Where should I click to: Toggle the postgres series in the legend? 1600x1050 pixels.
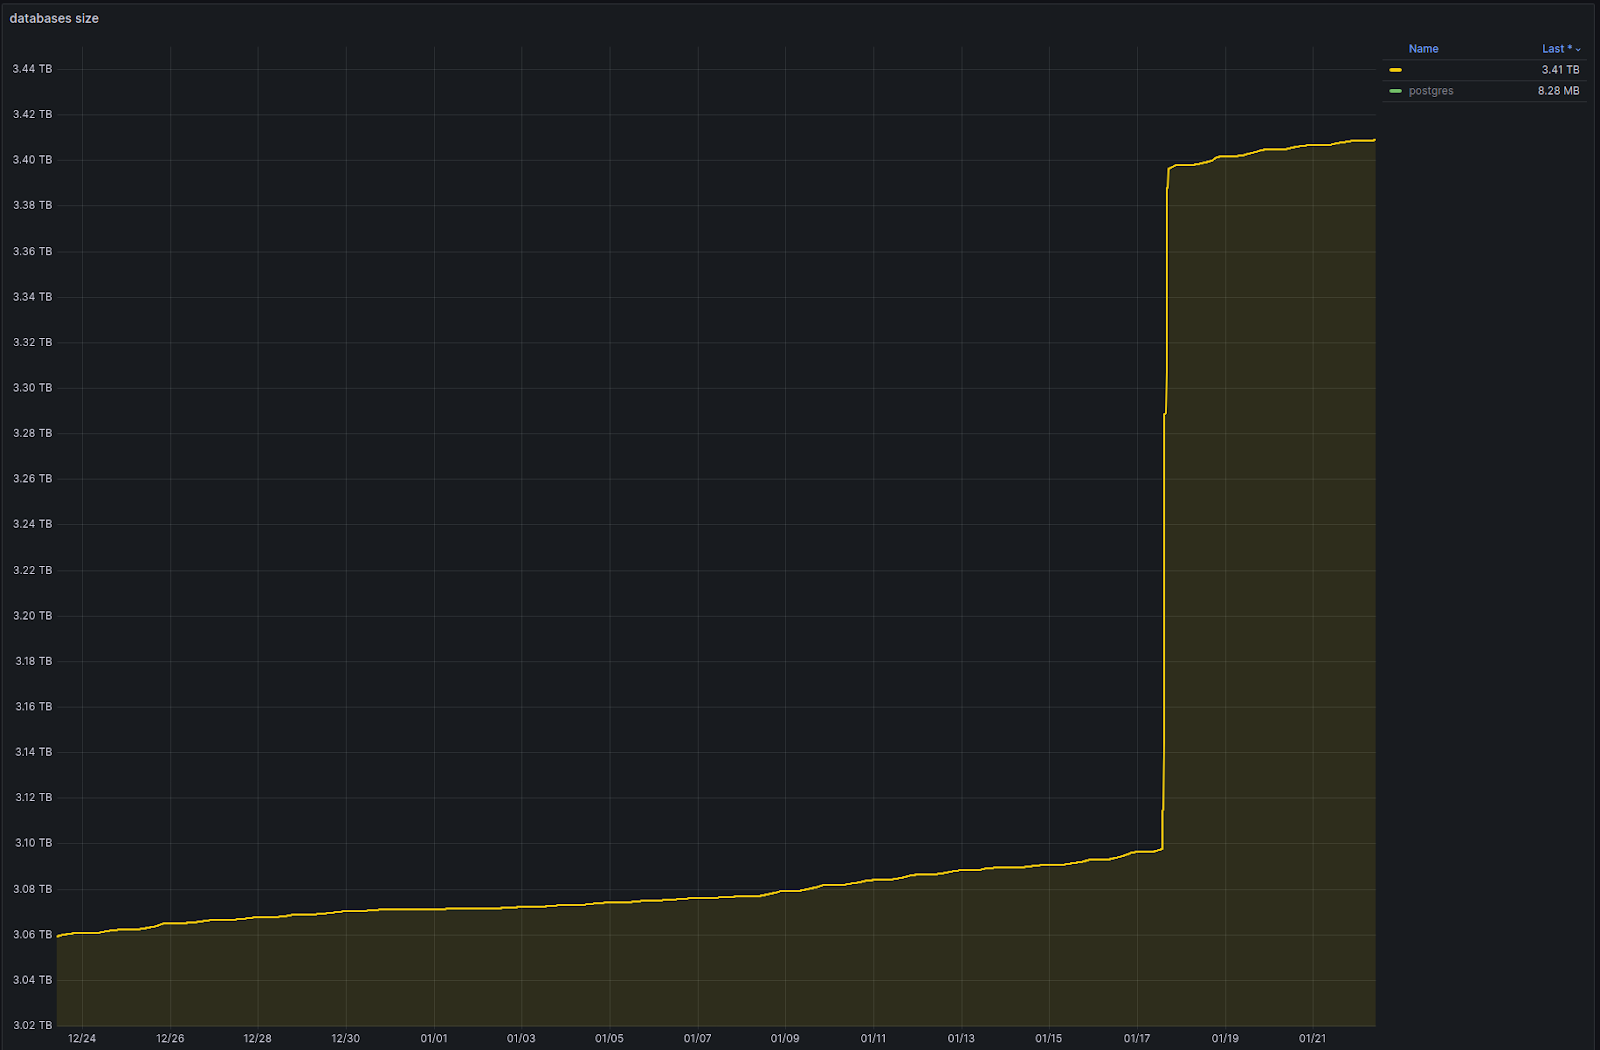coord(1431,91)
